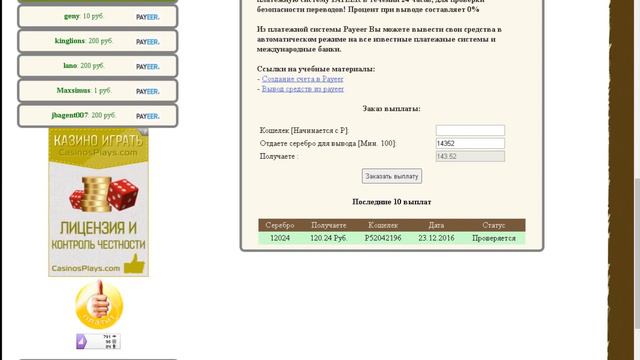Click username Maxsimus in payouts list

point(73,91)
